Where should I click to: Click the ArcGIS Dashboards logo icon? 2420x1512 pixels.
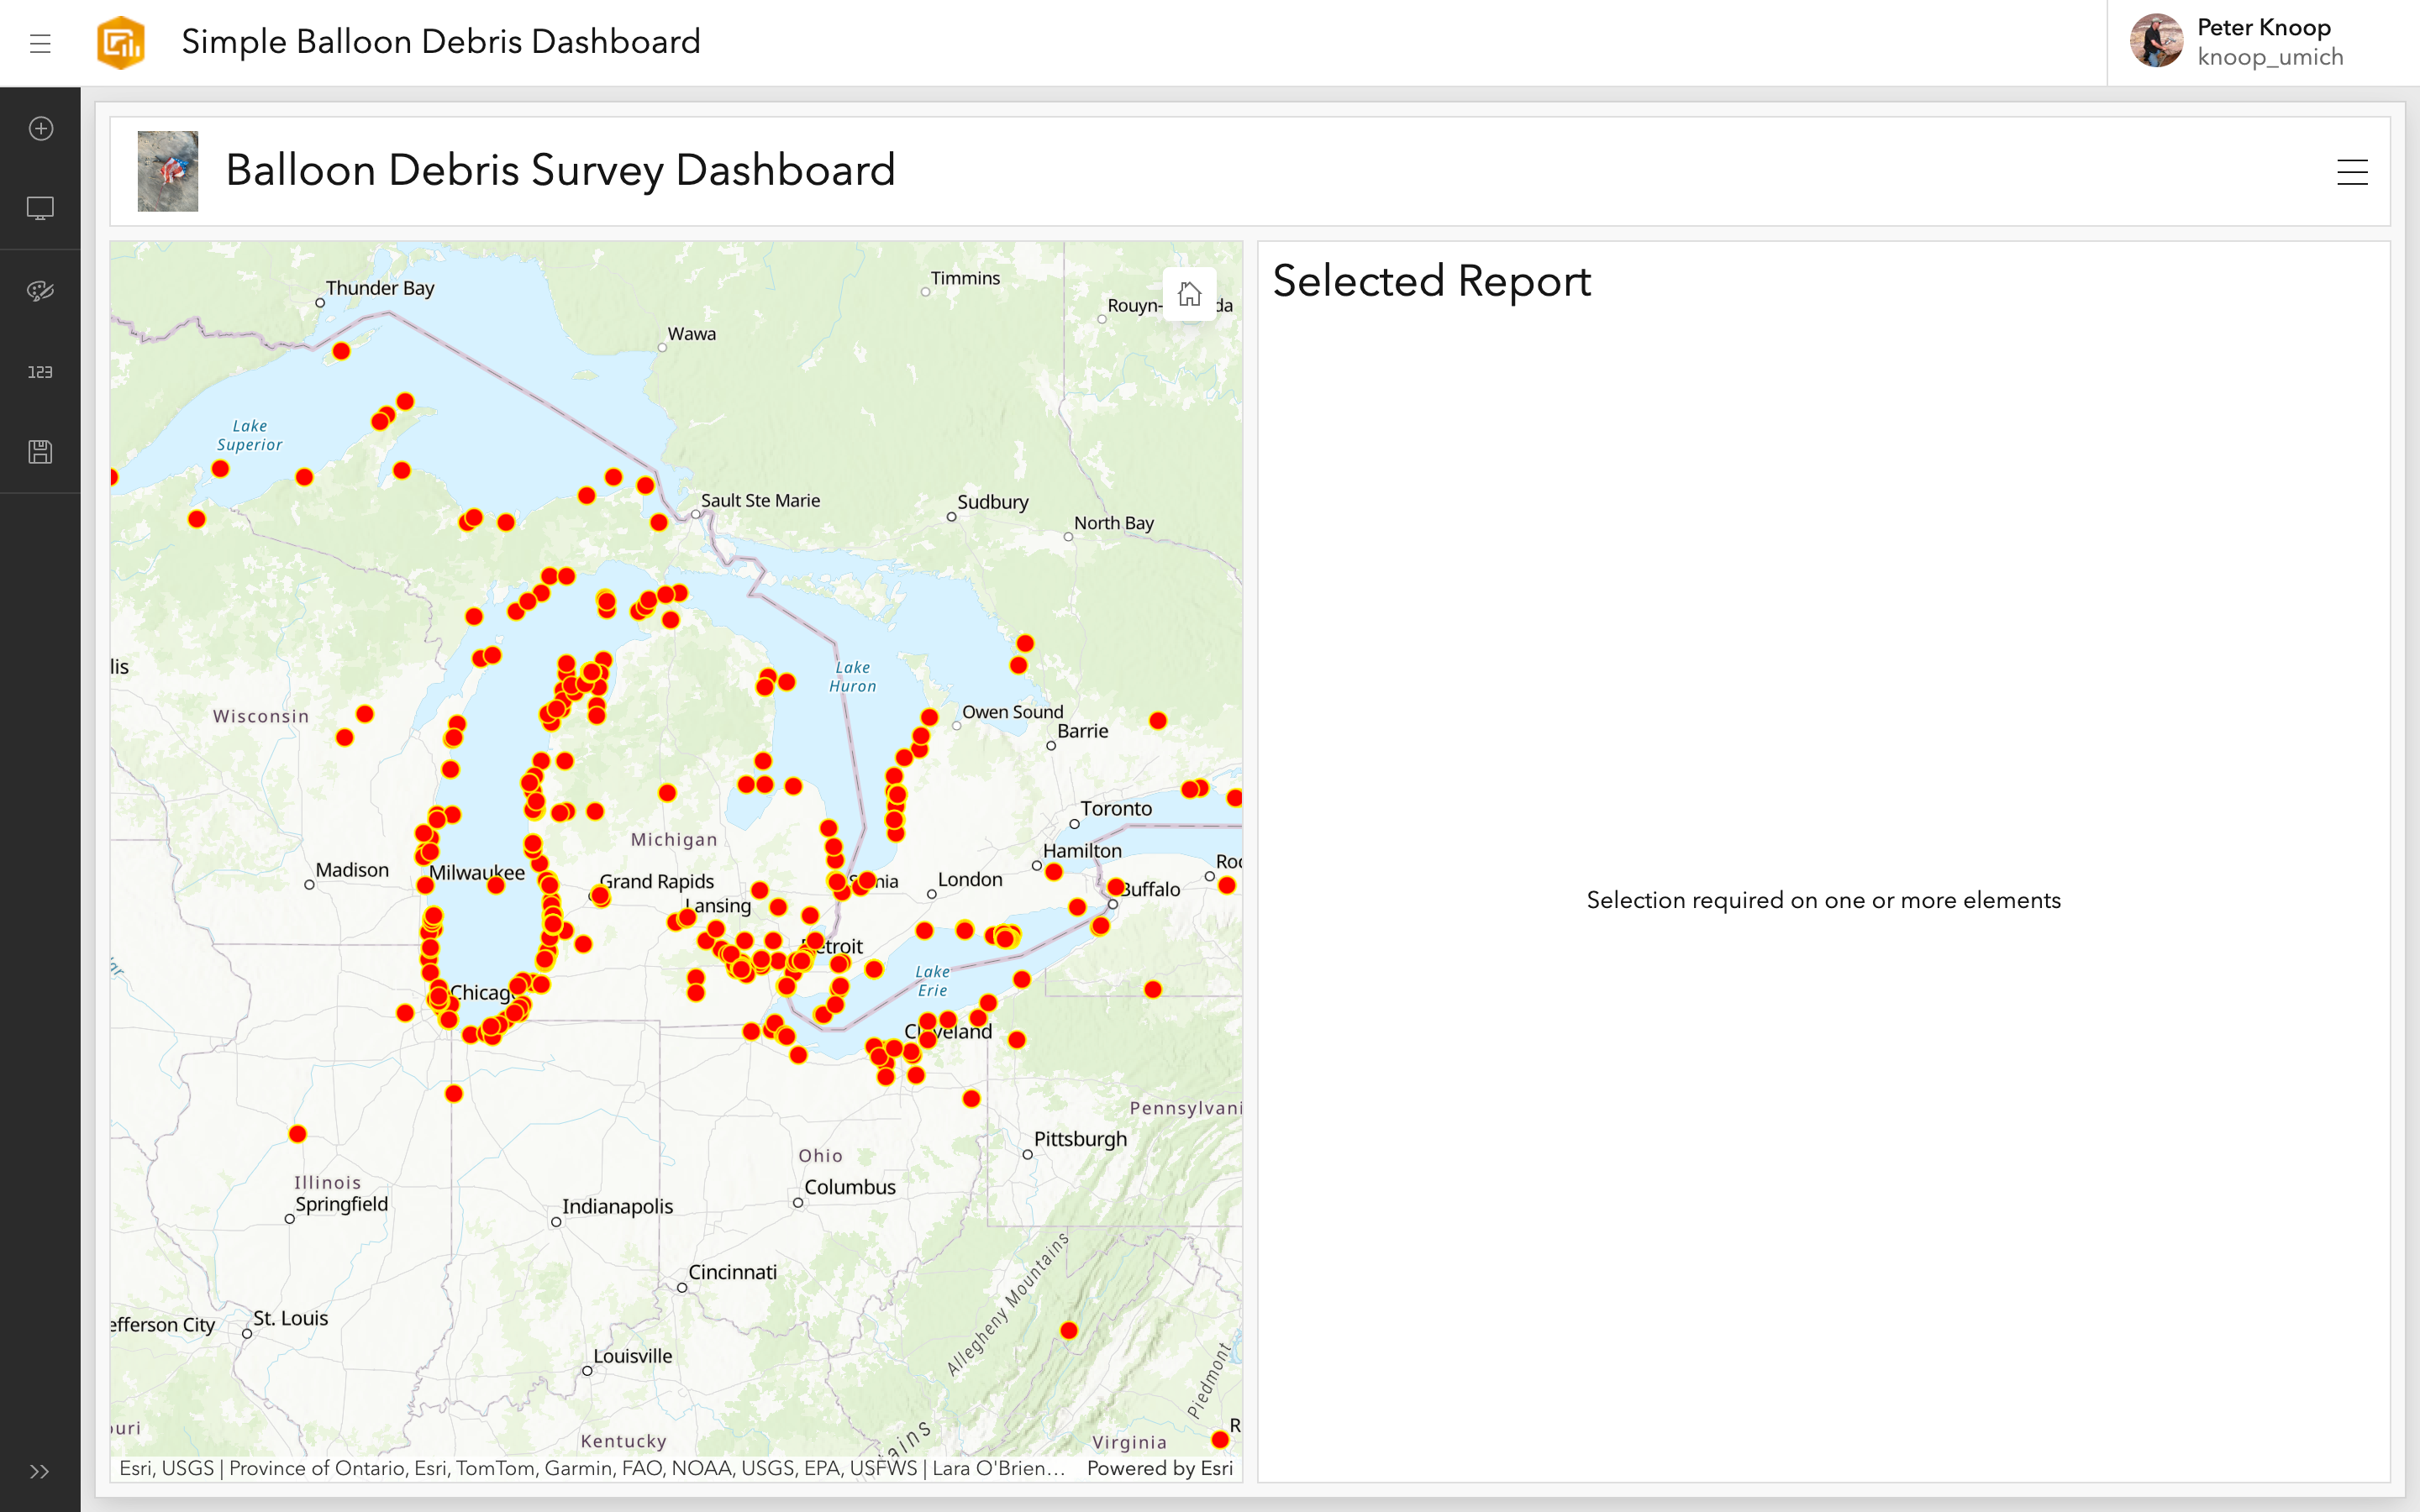pyautogui.click(x=121, y=43)
